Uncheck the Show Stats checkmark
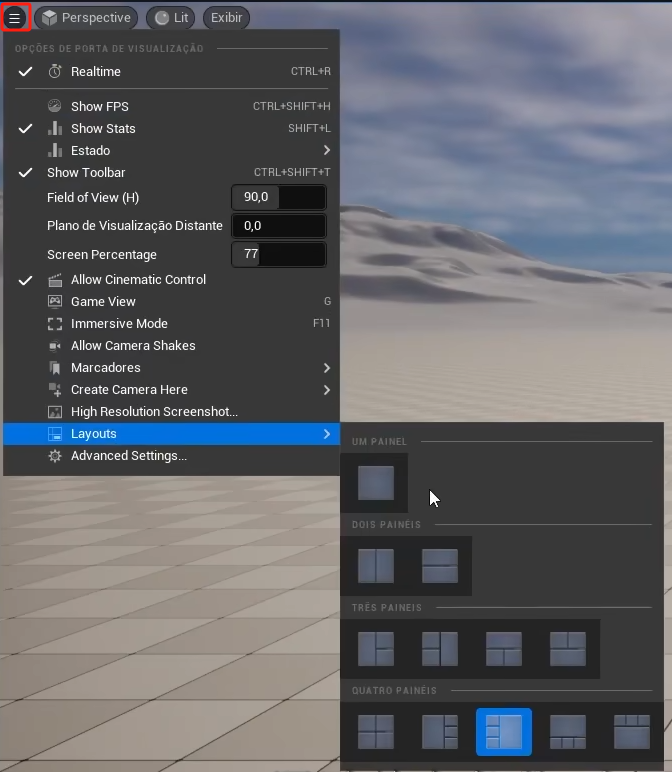 pyautogui.click(x=25, y=129)
